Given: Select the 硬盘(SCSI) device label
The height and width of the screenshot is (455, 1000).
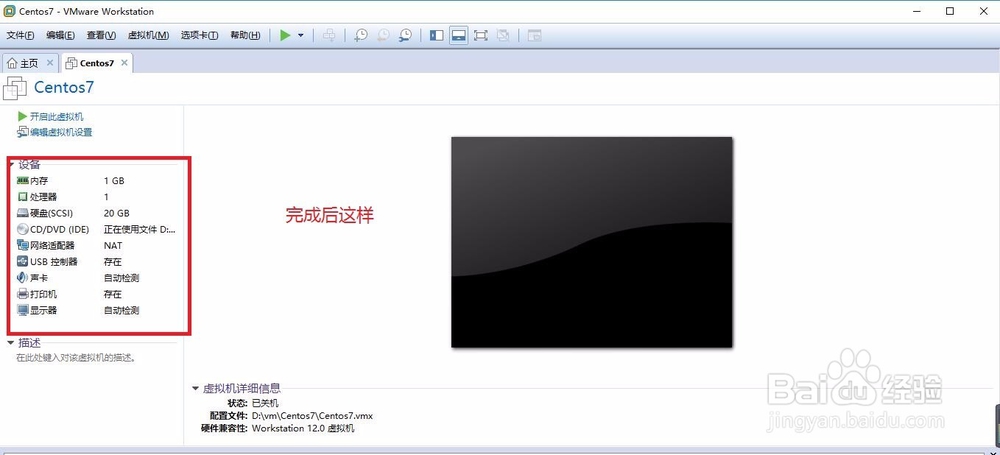Looking at the screenshot, I should point(53,213).
